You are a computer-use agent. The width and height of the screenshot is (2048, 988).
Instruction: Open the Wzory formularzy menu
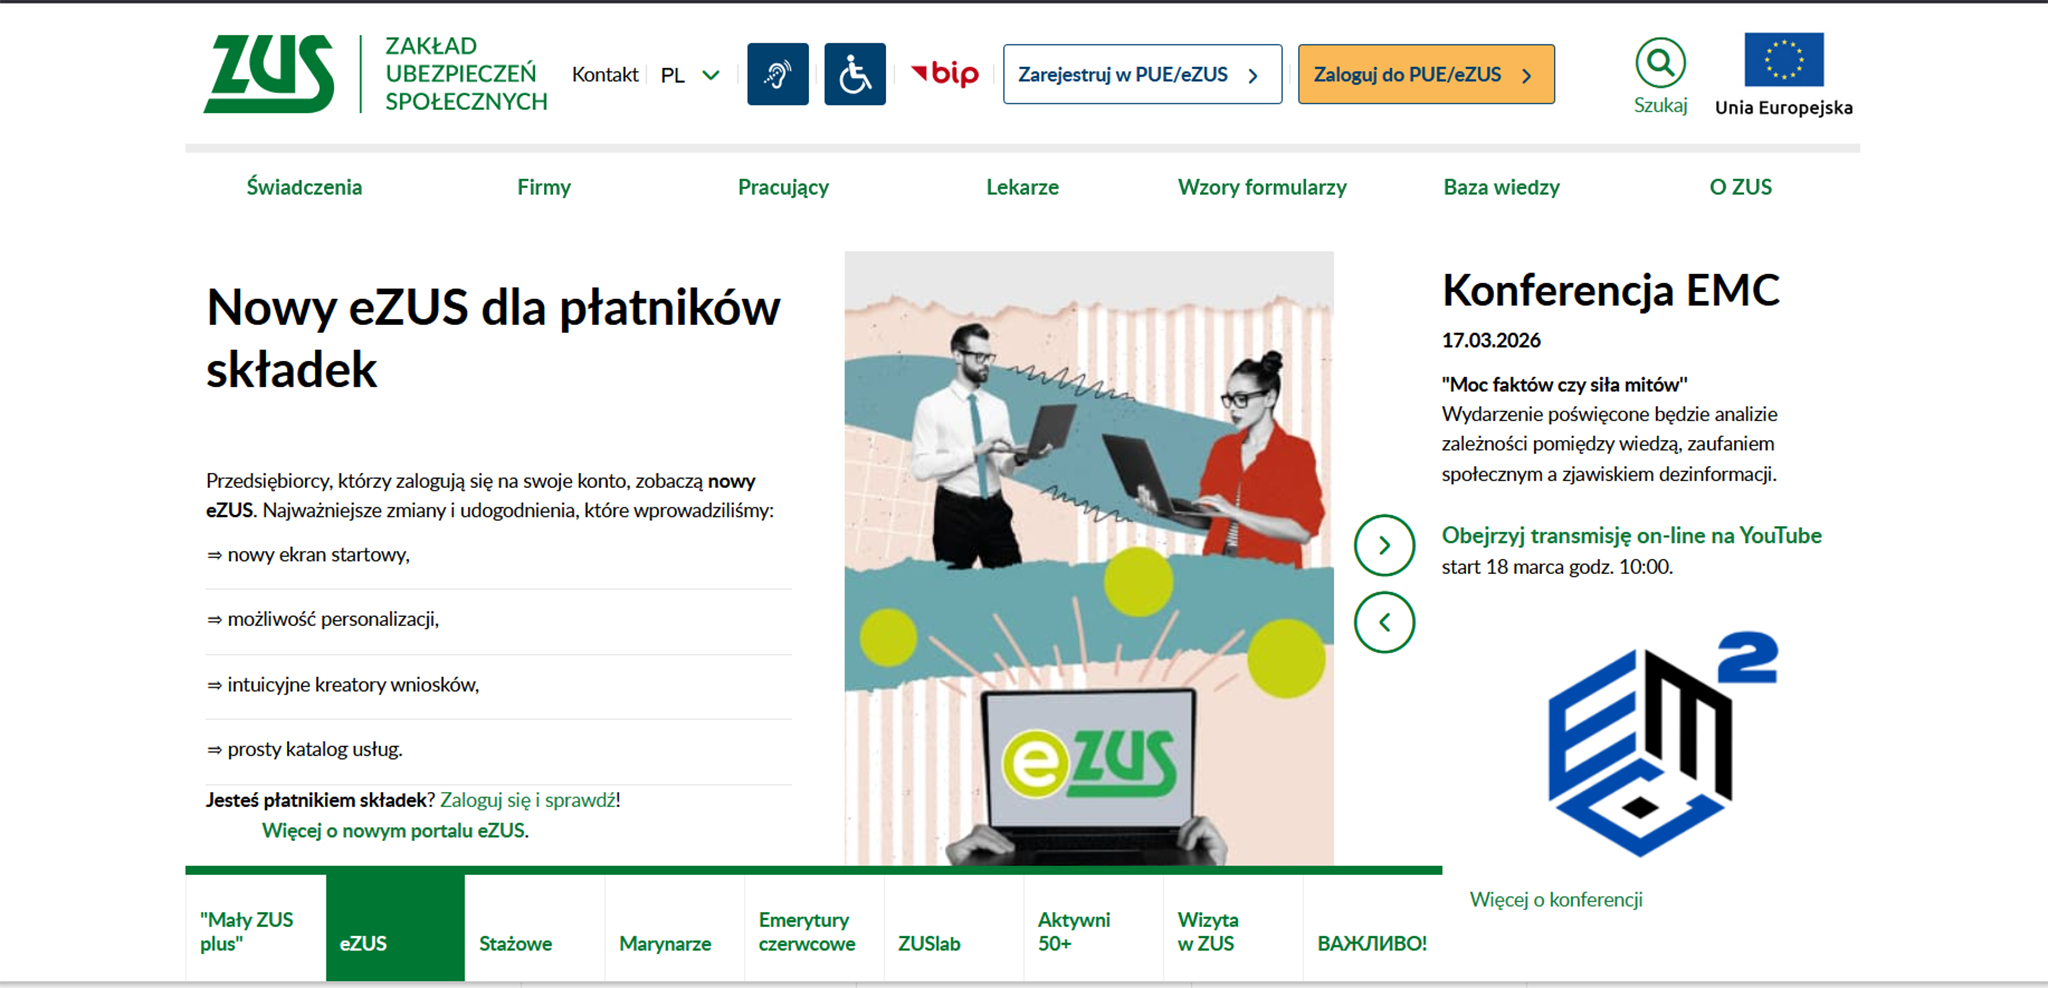click(x=1262, y=187)
